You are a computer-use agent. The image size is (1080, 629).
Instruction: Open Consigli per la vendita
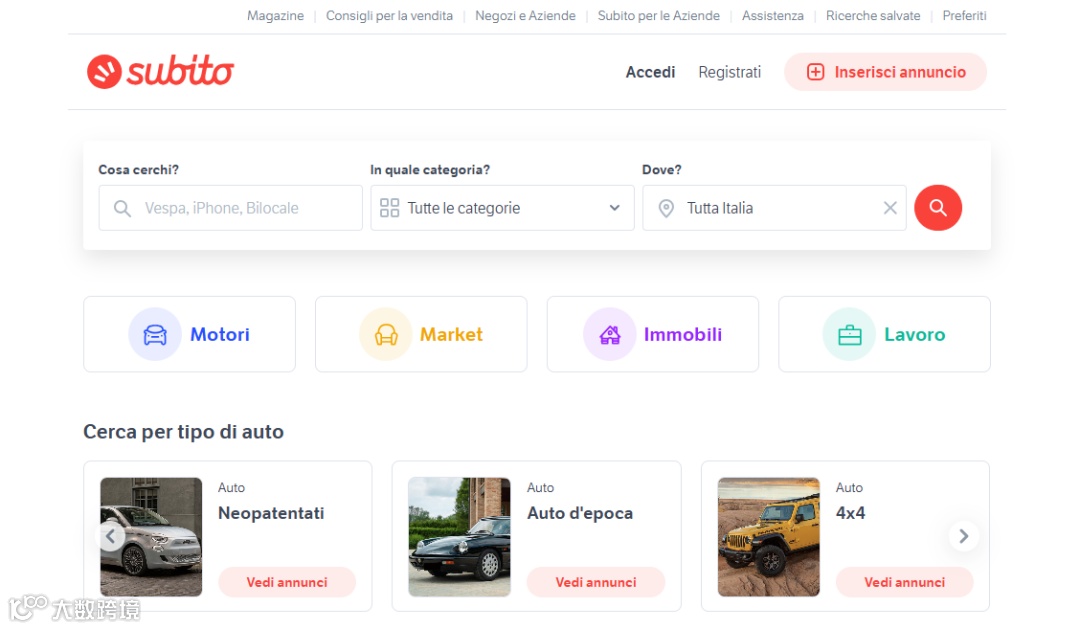click(389, 15)
